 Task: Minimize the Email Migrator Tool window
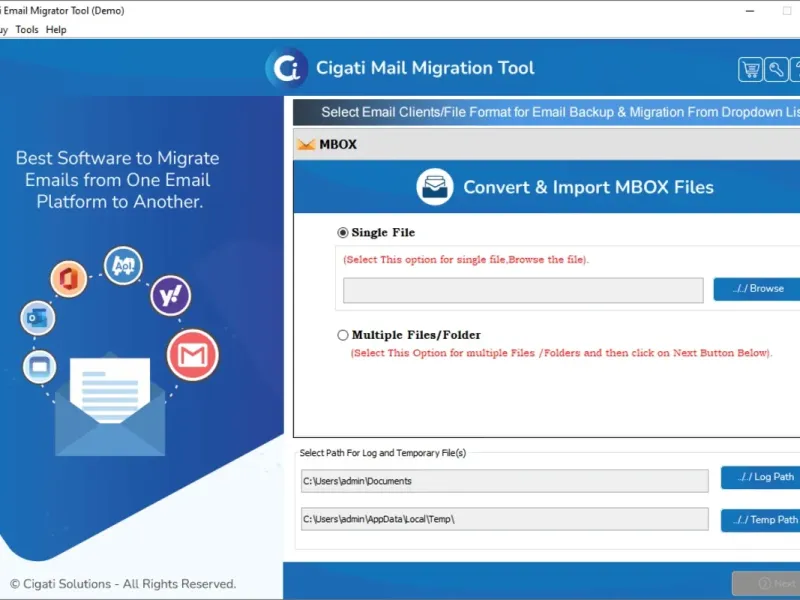pyautogui.click(x=750, y=11)
